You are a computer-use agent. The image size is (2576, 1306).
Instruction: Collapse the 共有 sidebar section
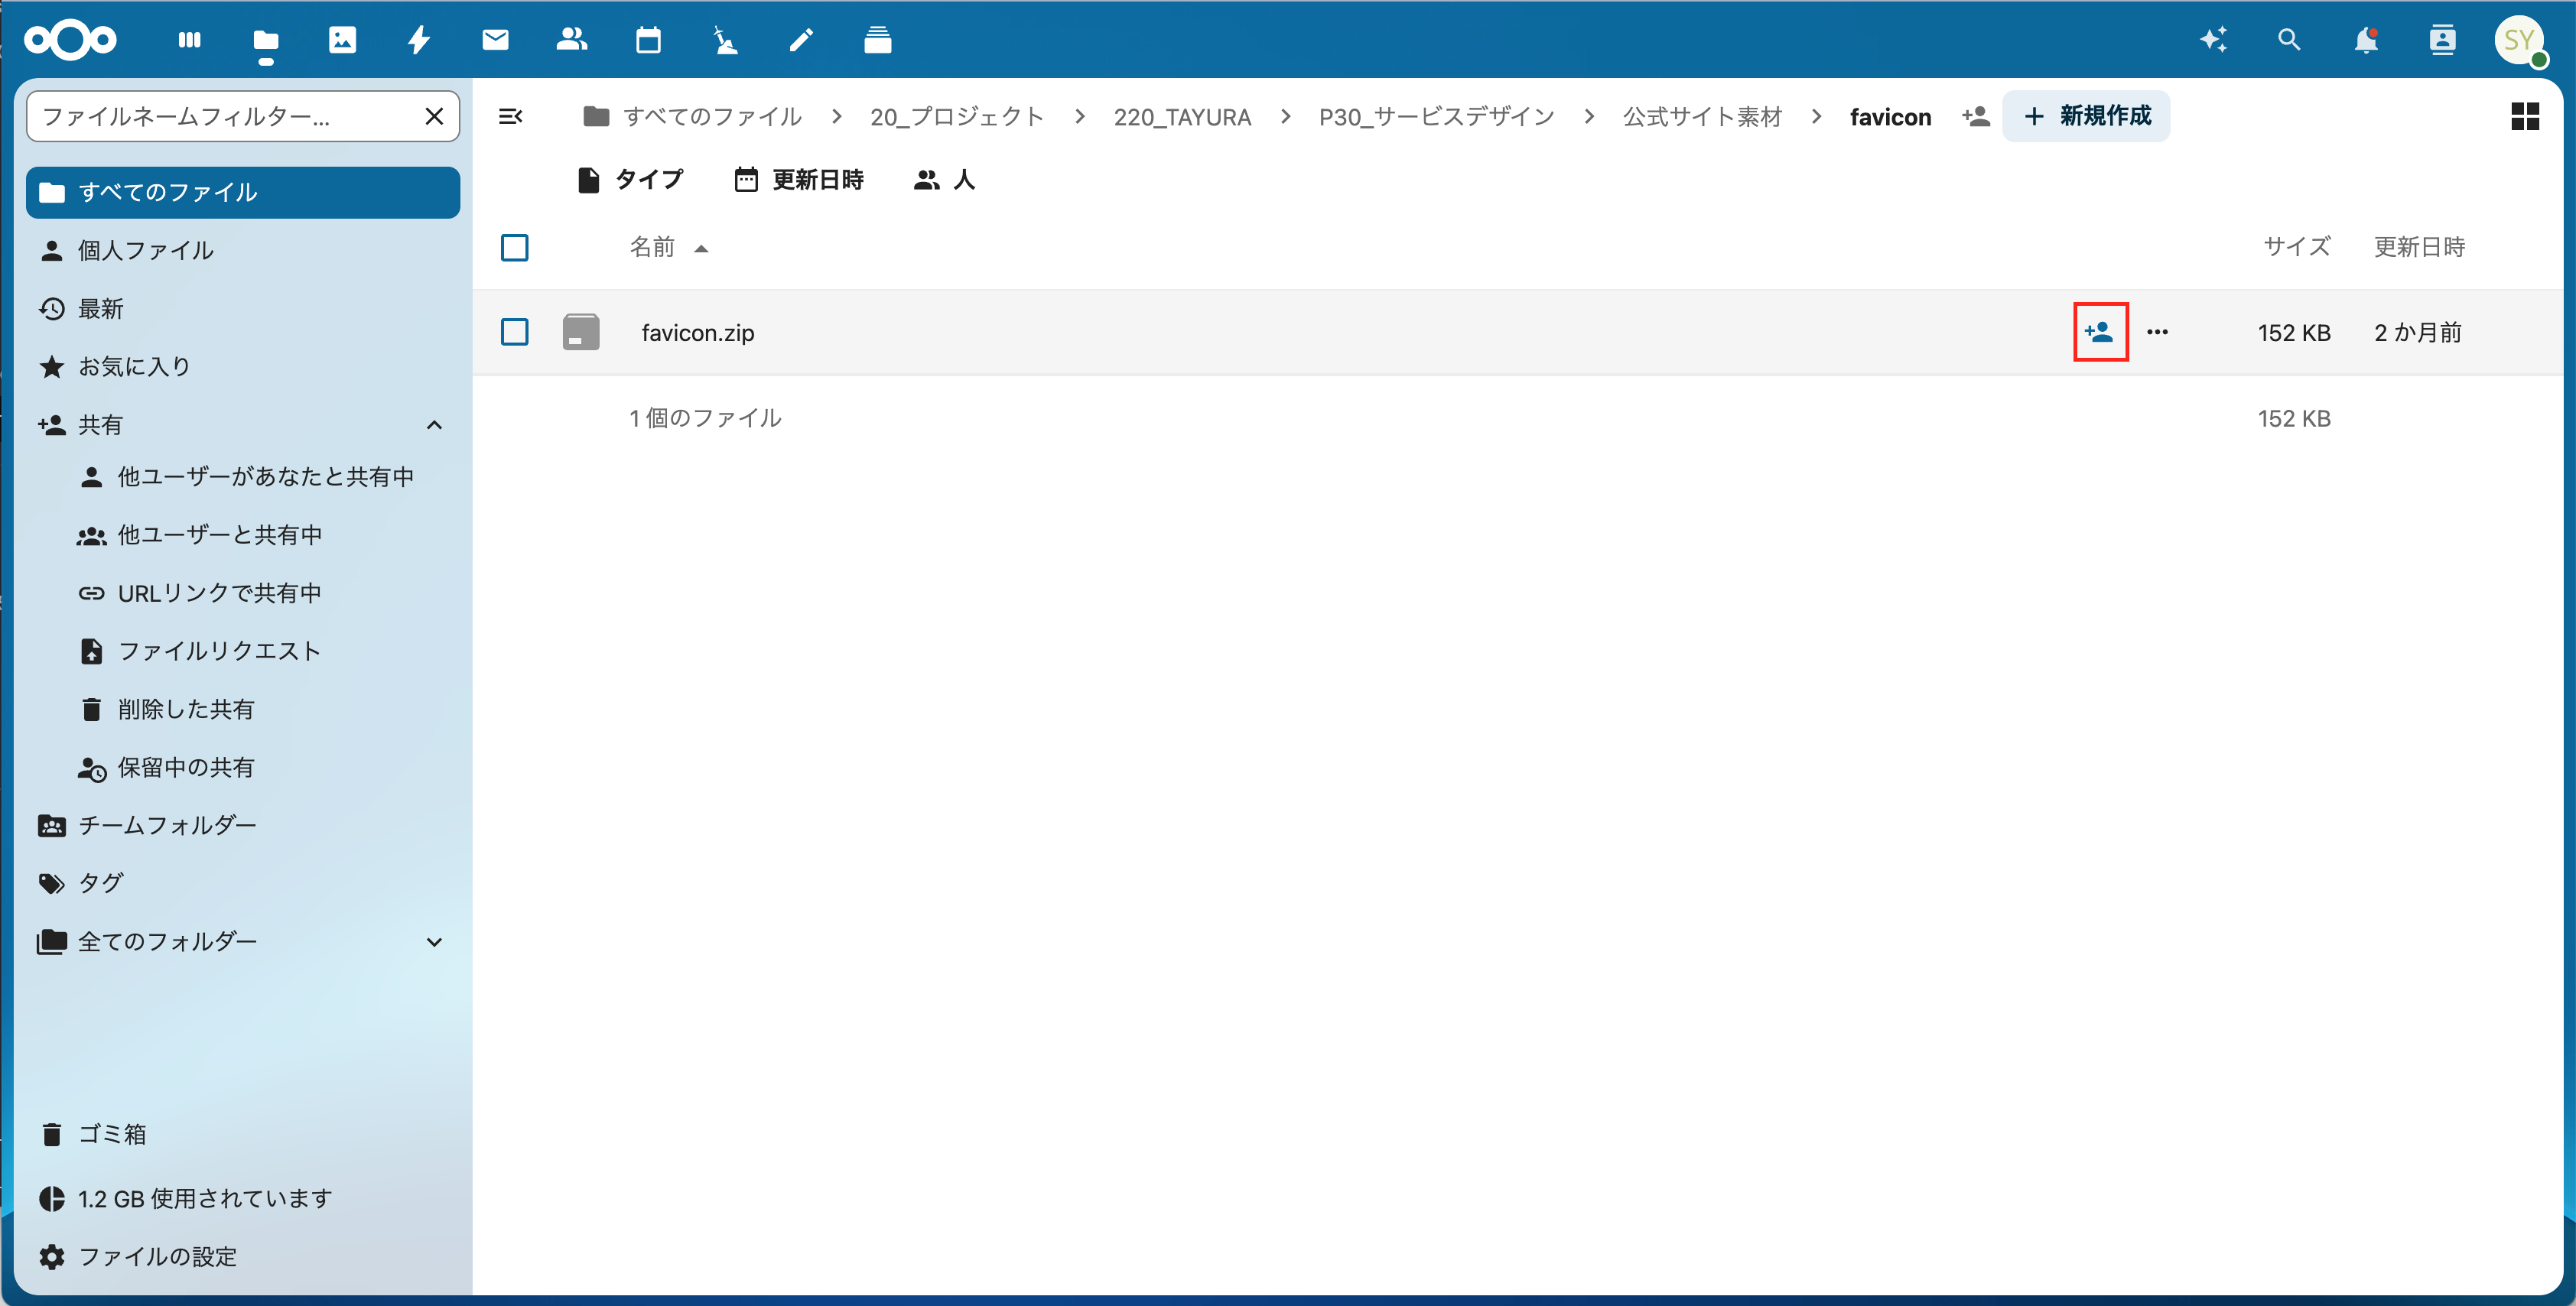point(434,424)
